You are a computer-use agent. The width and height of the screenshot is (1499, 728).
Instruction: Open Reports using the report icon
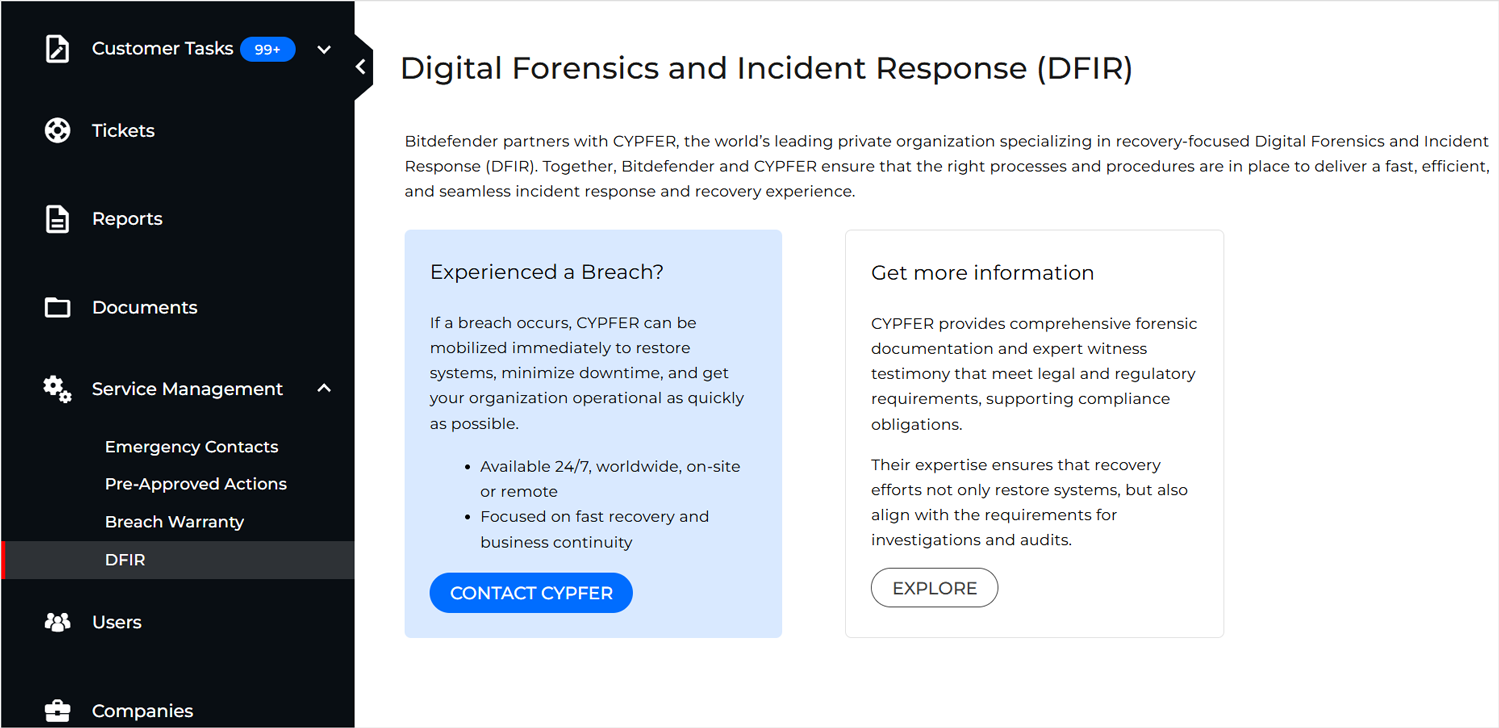point(57,218)
